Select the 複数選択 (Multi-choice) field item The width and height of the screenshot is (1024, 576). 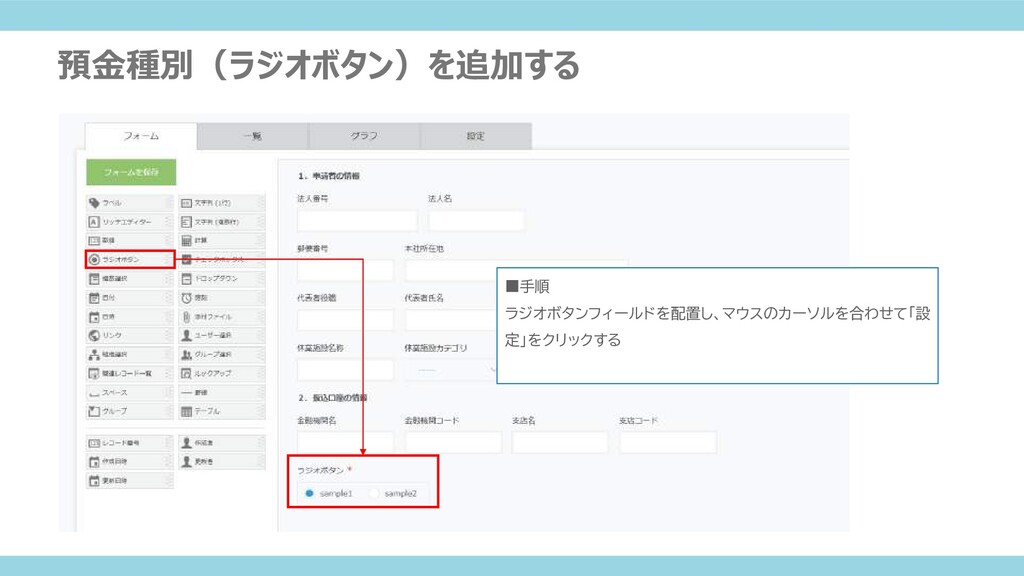130,279
